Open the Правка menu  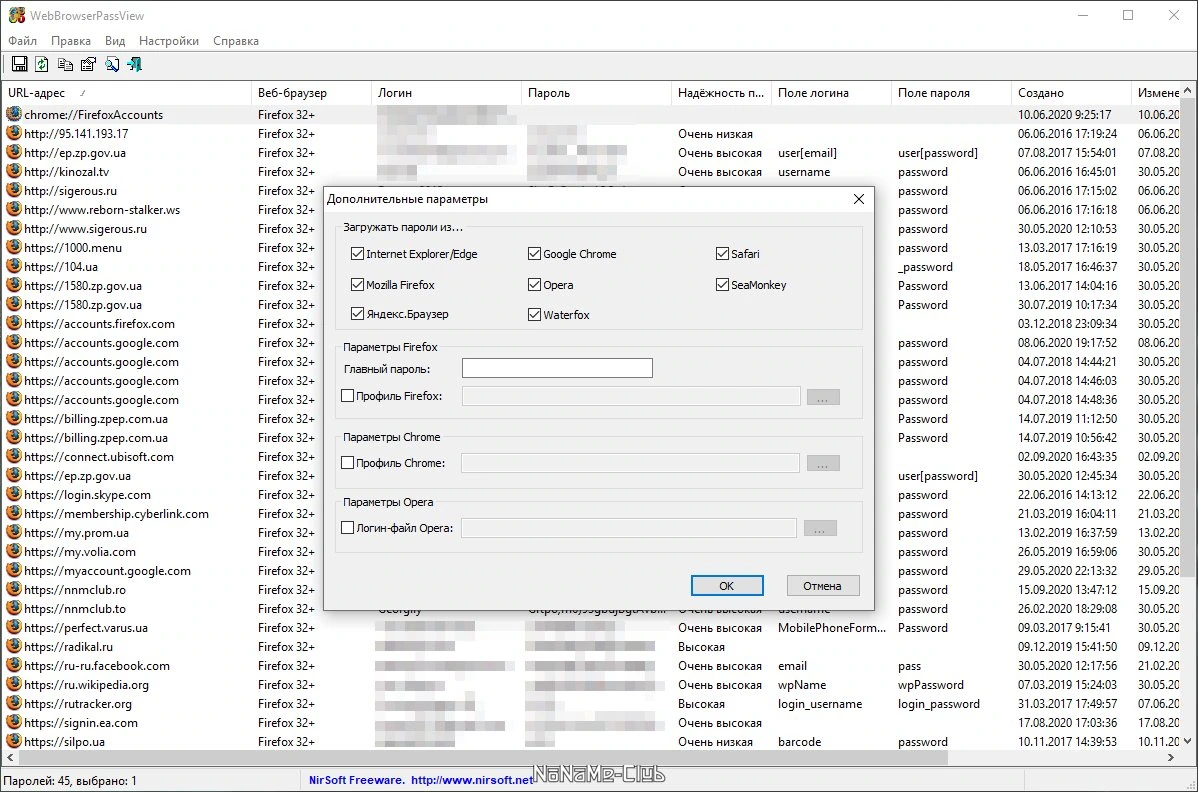tap(70, 40)
